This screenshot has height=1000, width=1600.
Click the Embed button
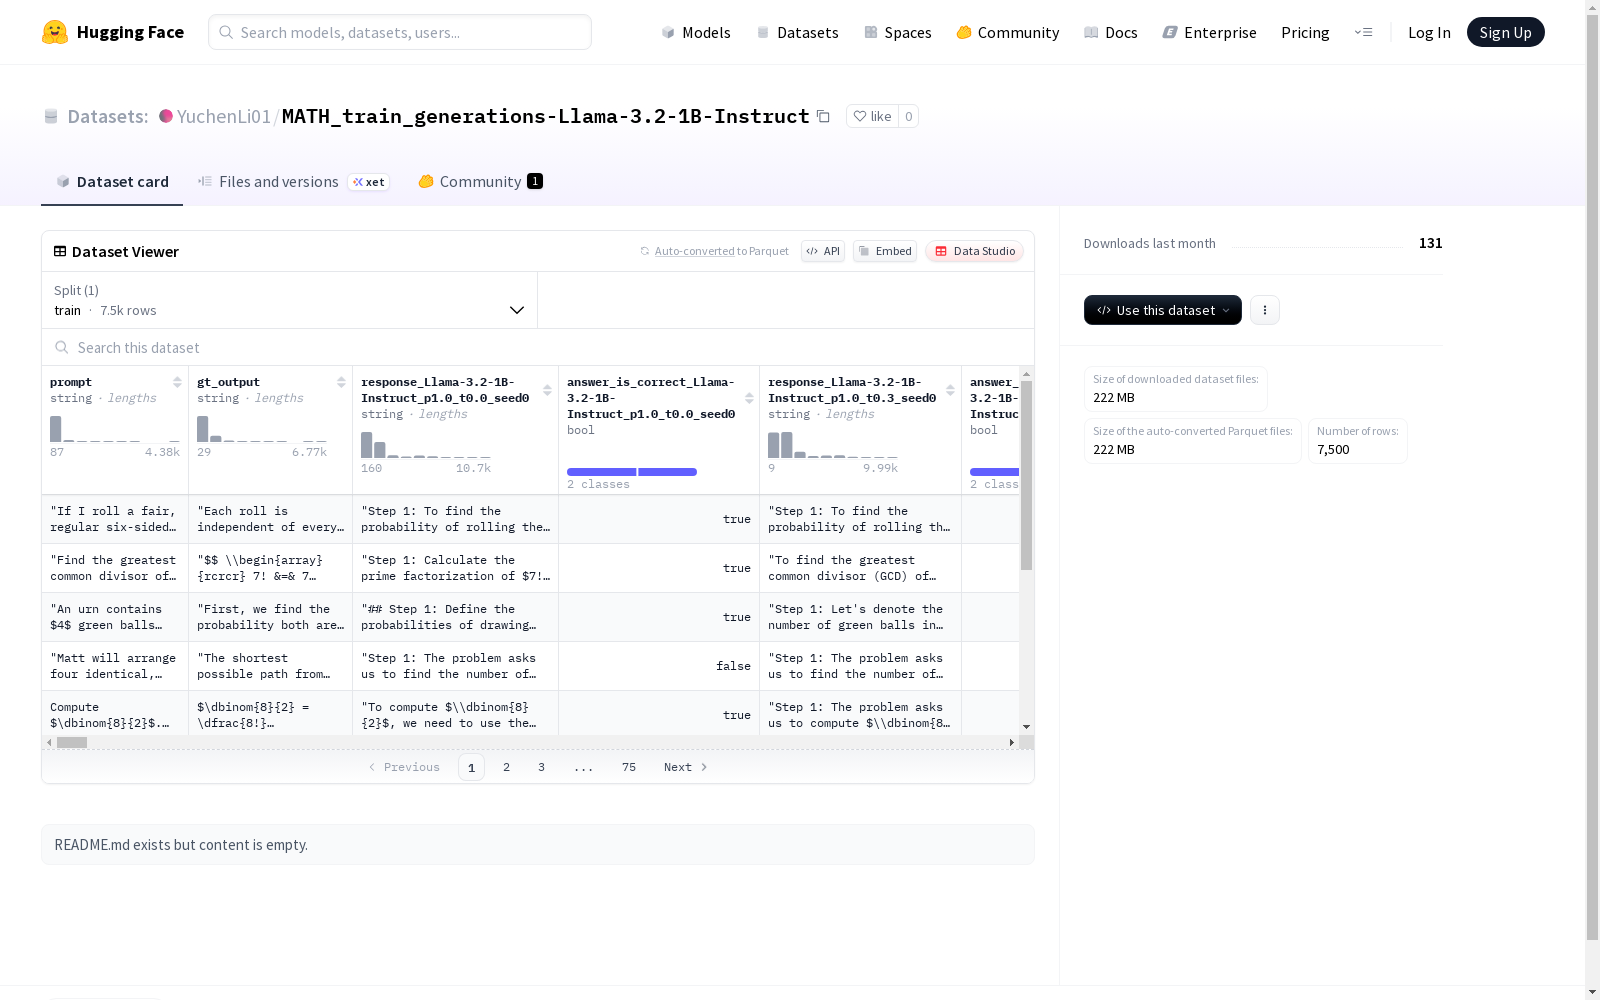pyautogui.click(x=885, y=251)
